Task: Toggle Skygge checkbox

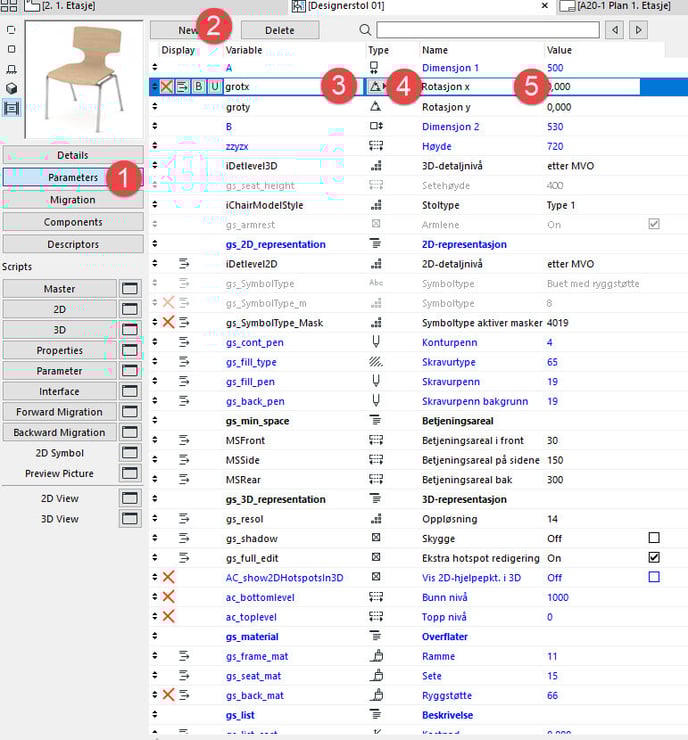Action: tap(654, 538)
